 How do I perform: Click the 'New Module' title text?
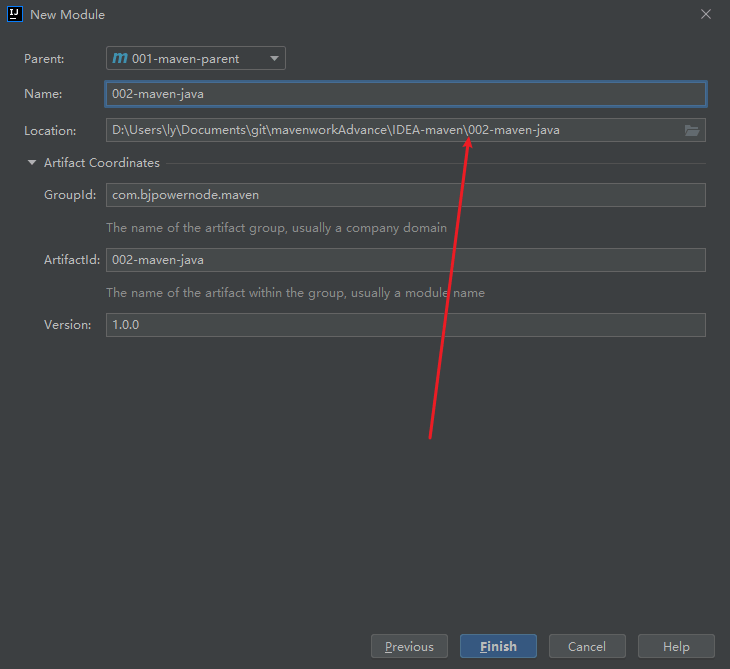coord(68,14)
